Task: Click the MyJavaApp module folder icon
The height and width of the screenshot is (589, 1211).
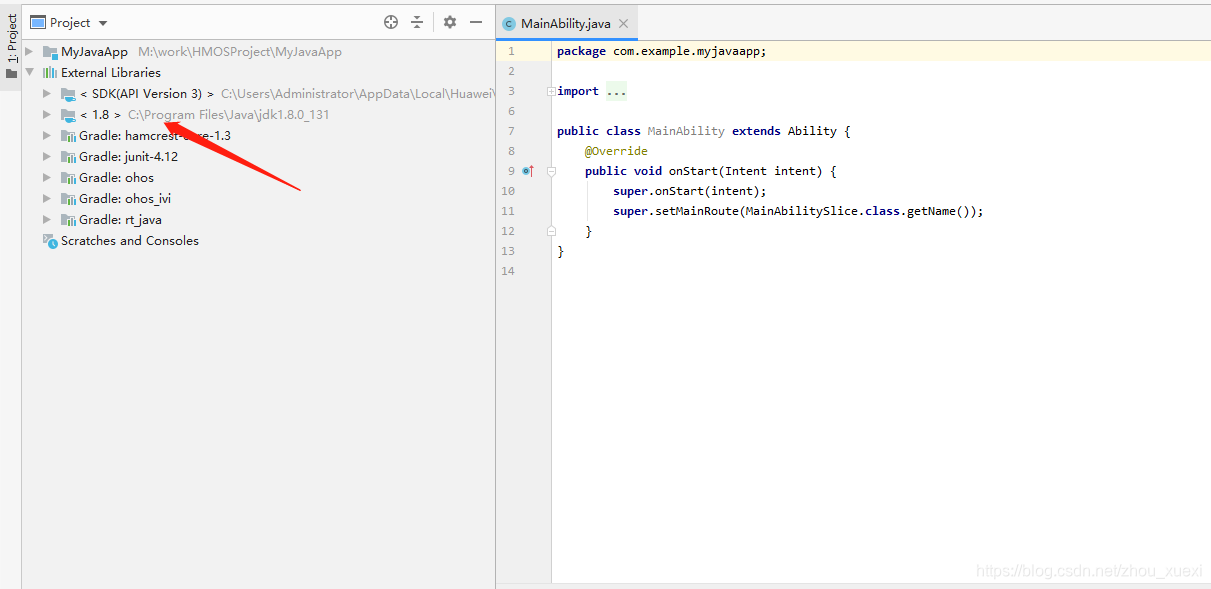Action: tap(50, 51)
